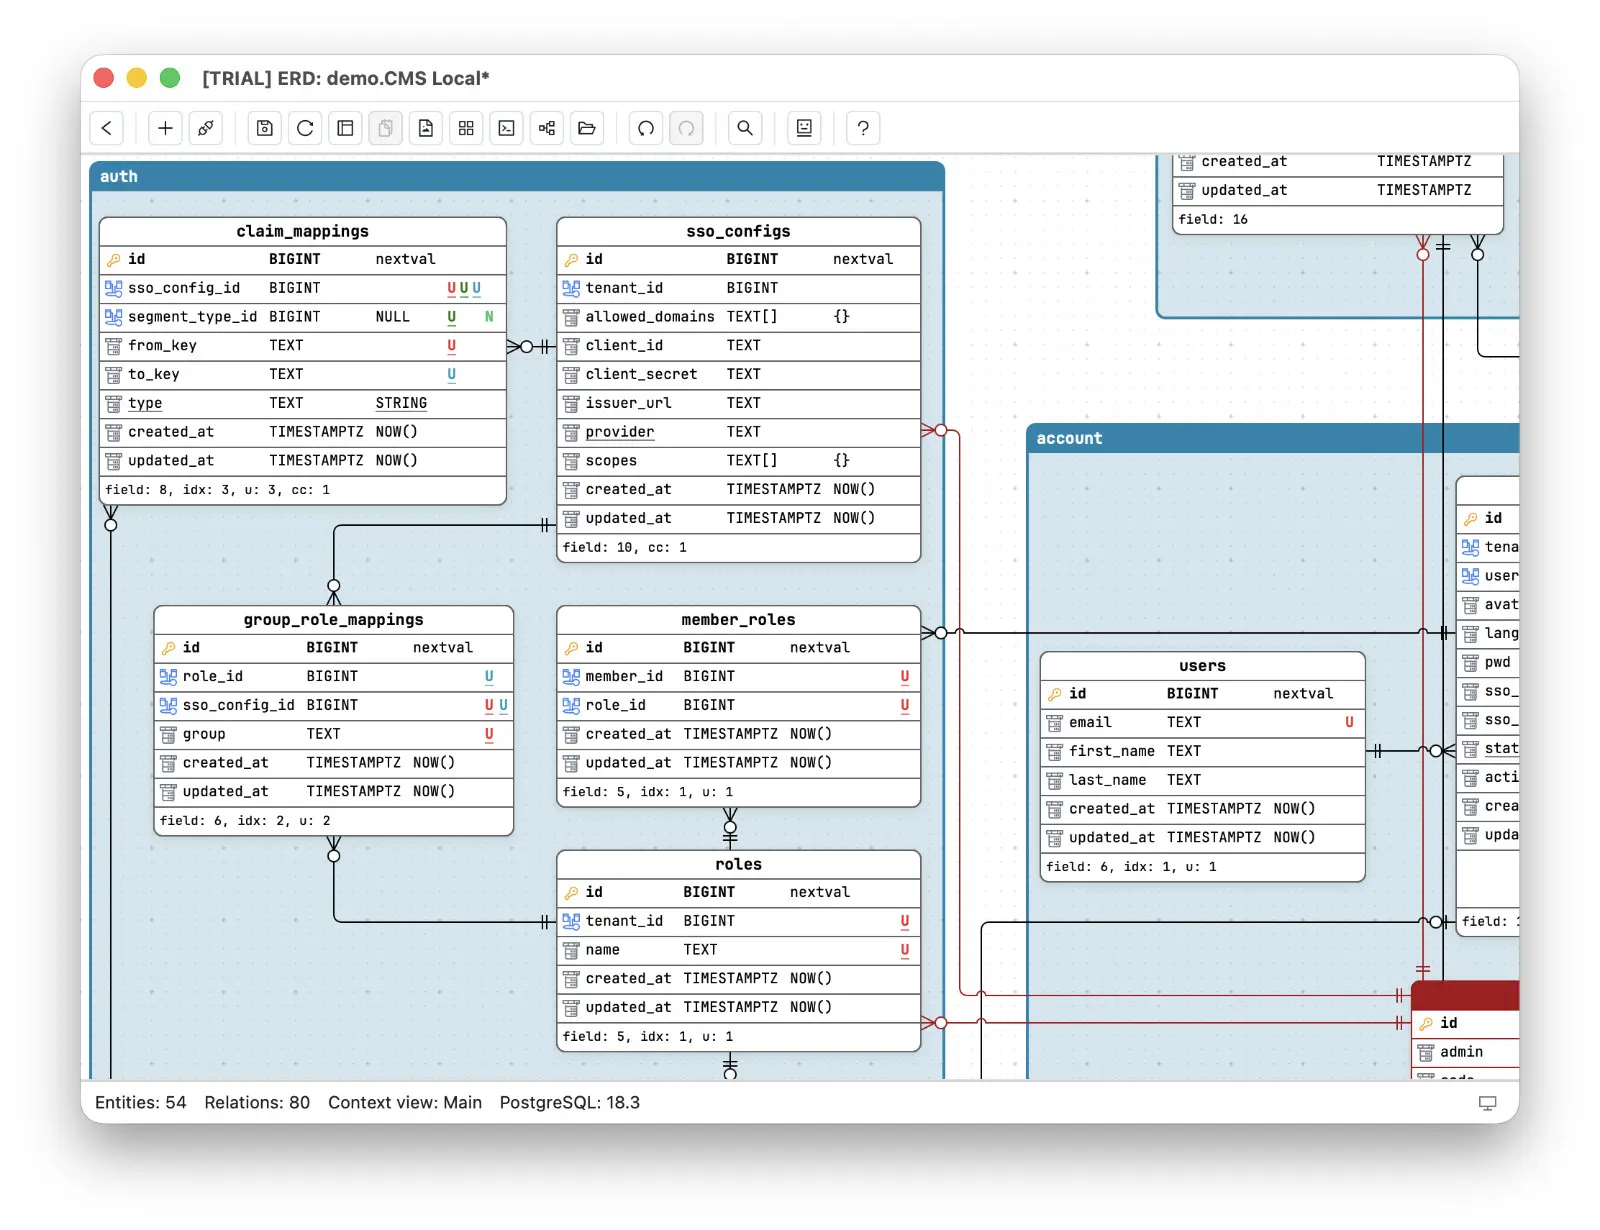Click foreign key icon beside member_id

click(x=571, y=677)
